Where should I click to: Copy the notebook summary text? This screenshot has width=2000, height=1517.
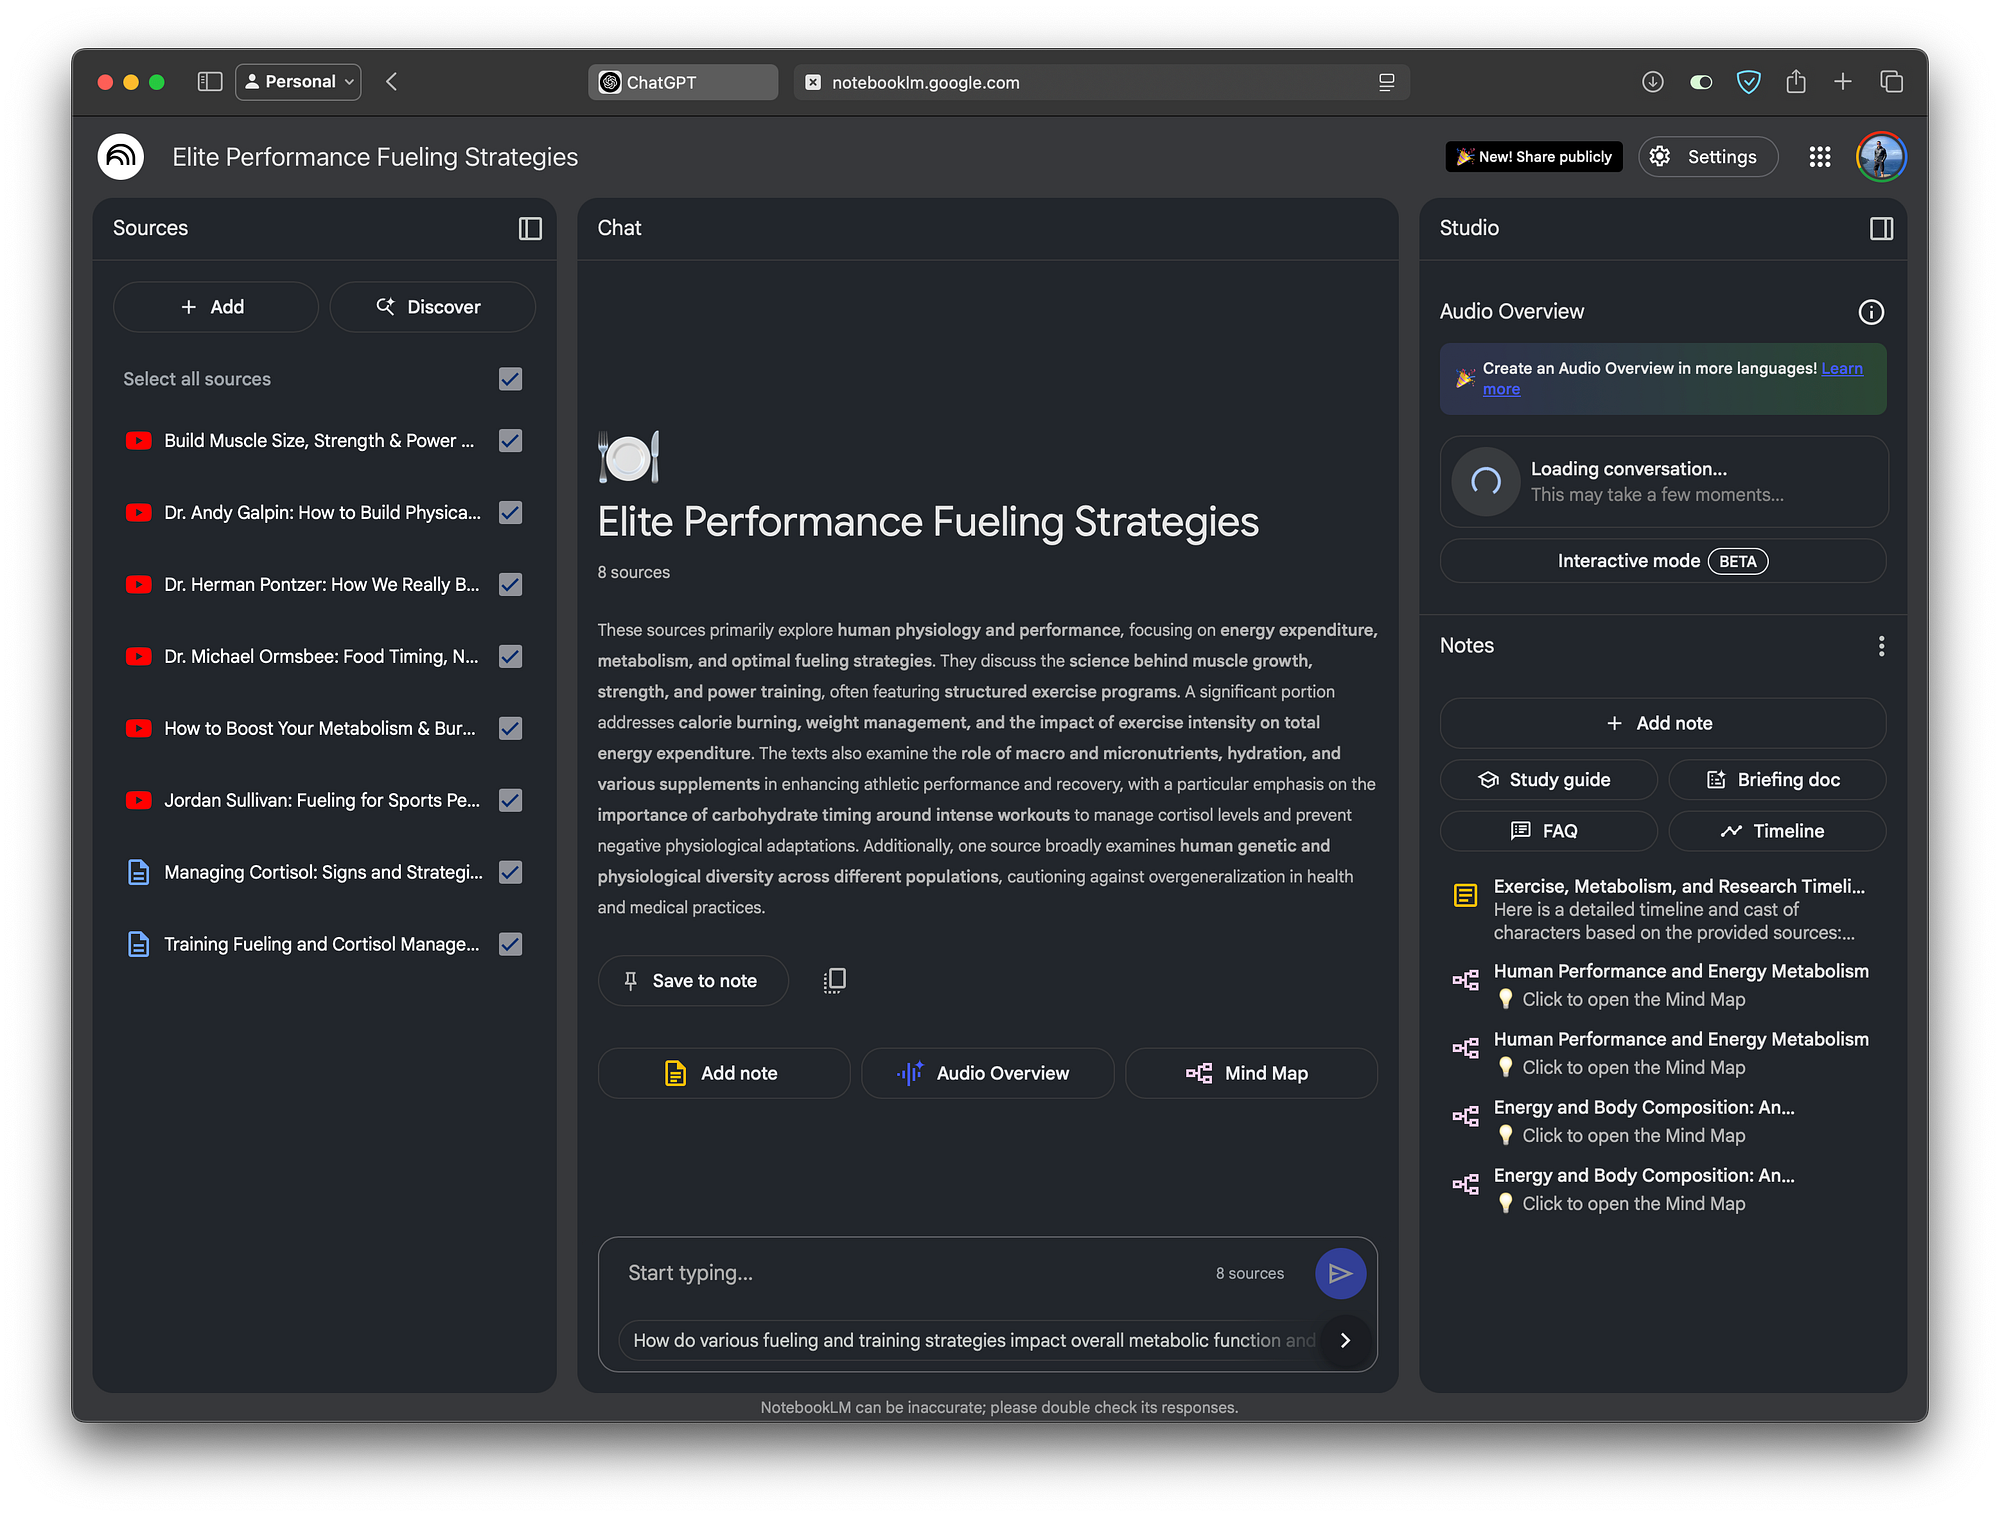pos(834,980)
